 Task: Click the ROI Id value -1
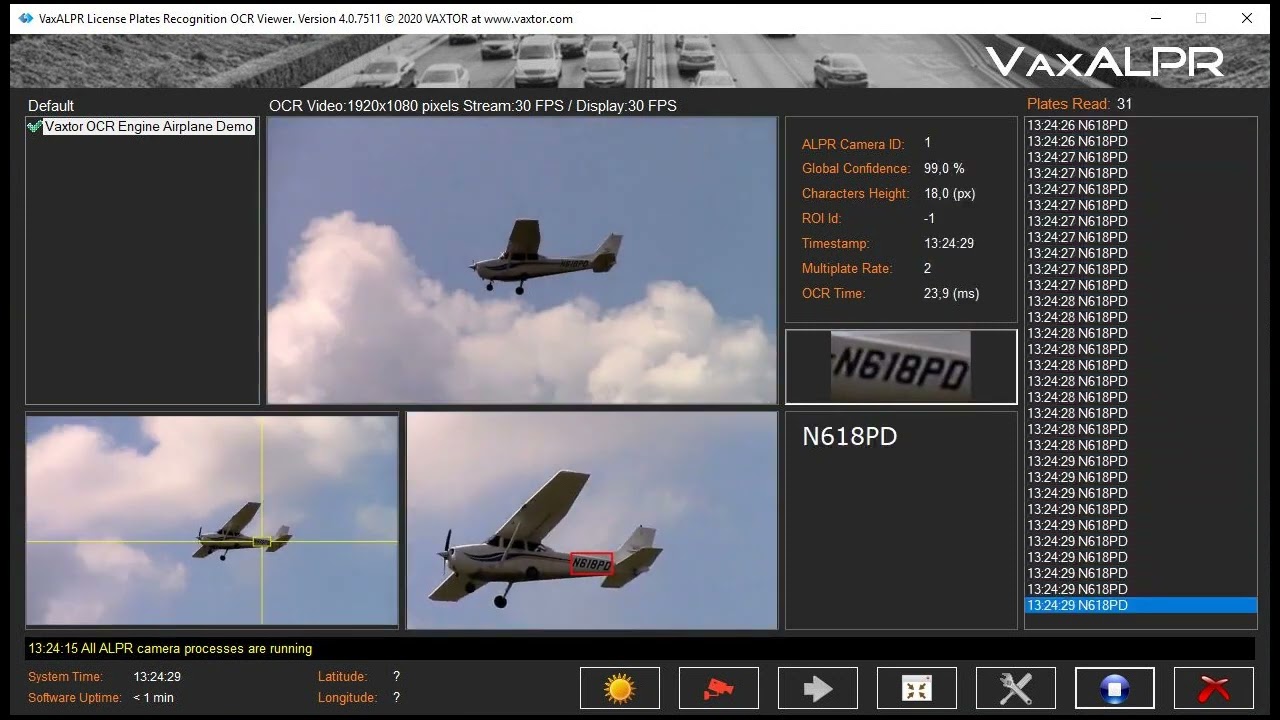click(930, 218)
